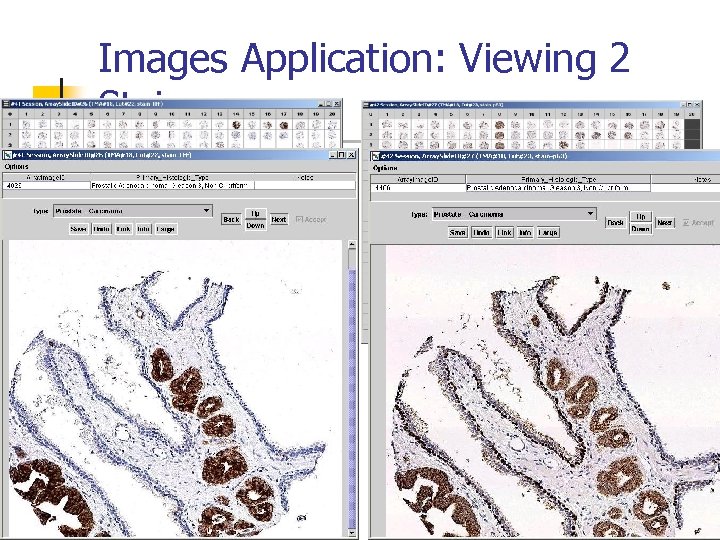Image resolution: width=720 pixels, height=540 pixels.
Task: Click the system menu icon of #41 array grid window
Action: coord(6,104)
